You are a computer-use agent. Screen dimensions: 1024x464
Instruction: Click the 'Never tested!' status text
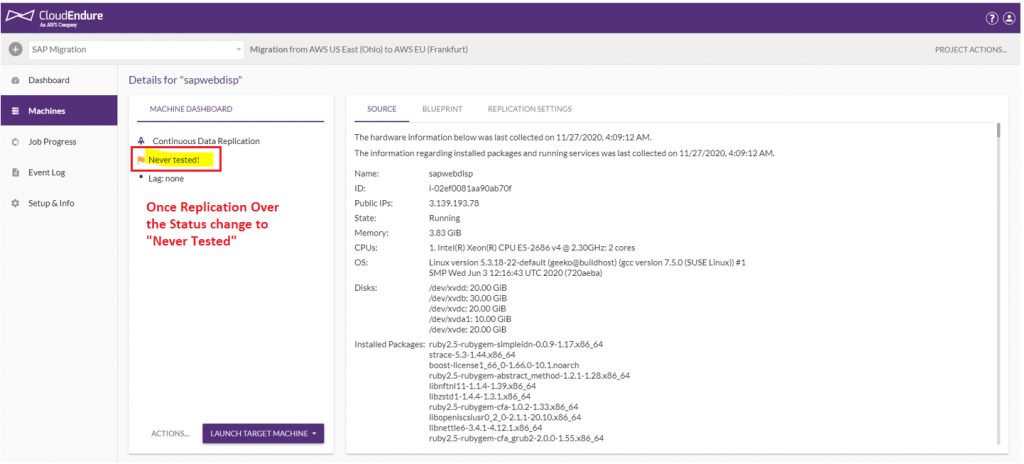(174, 159)
